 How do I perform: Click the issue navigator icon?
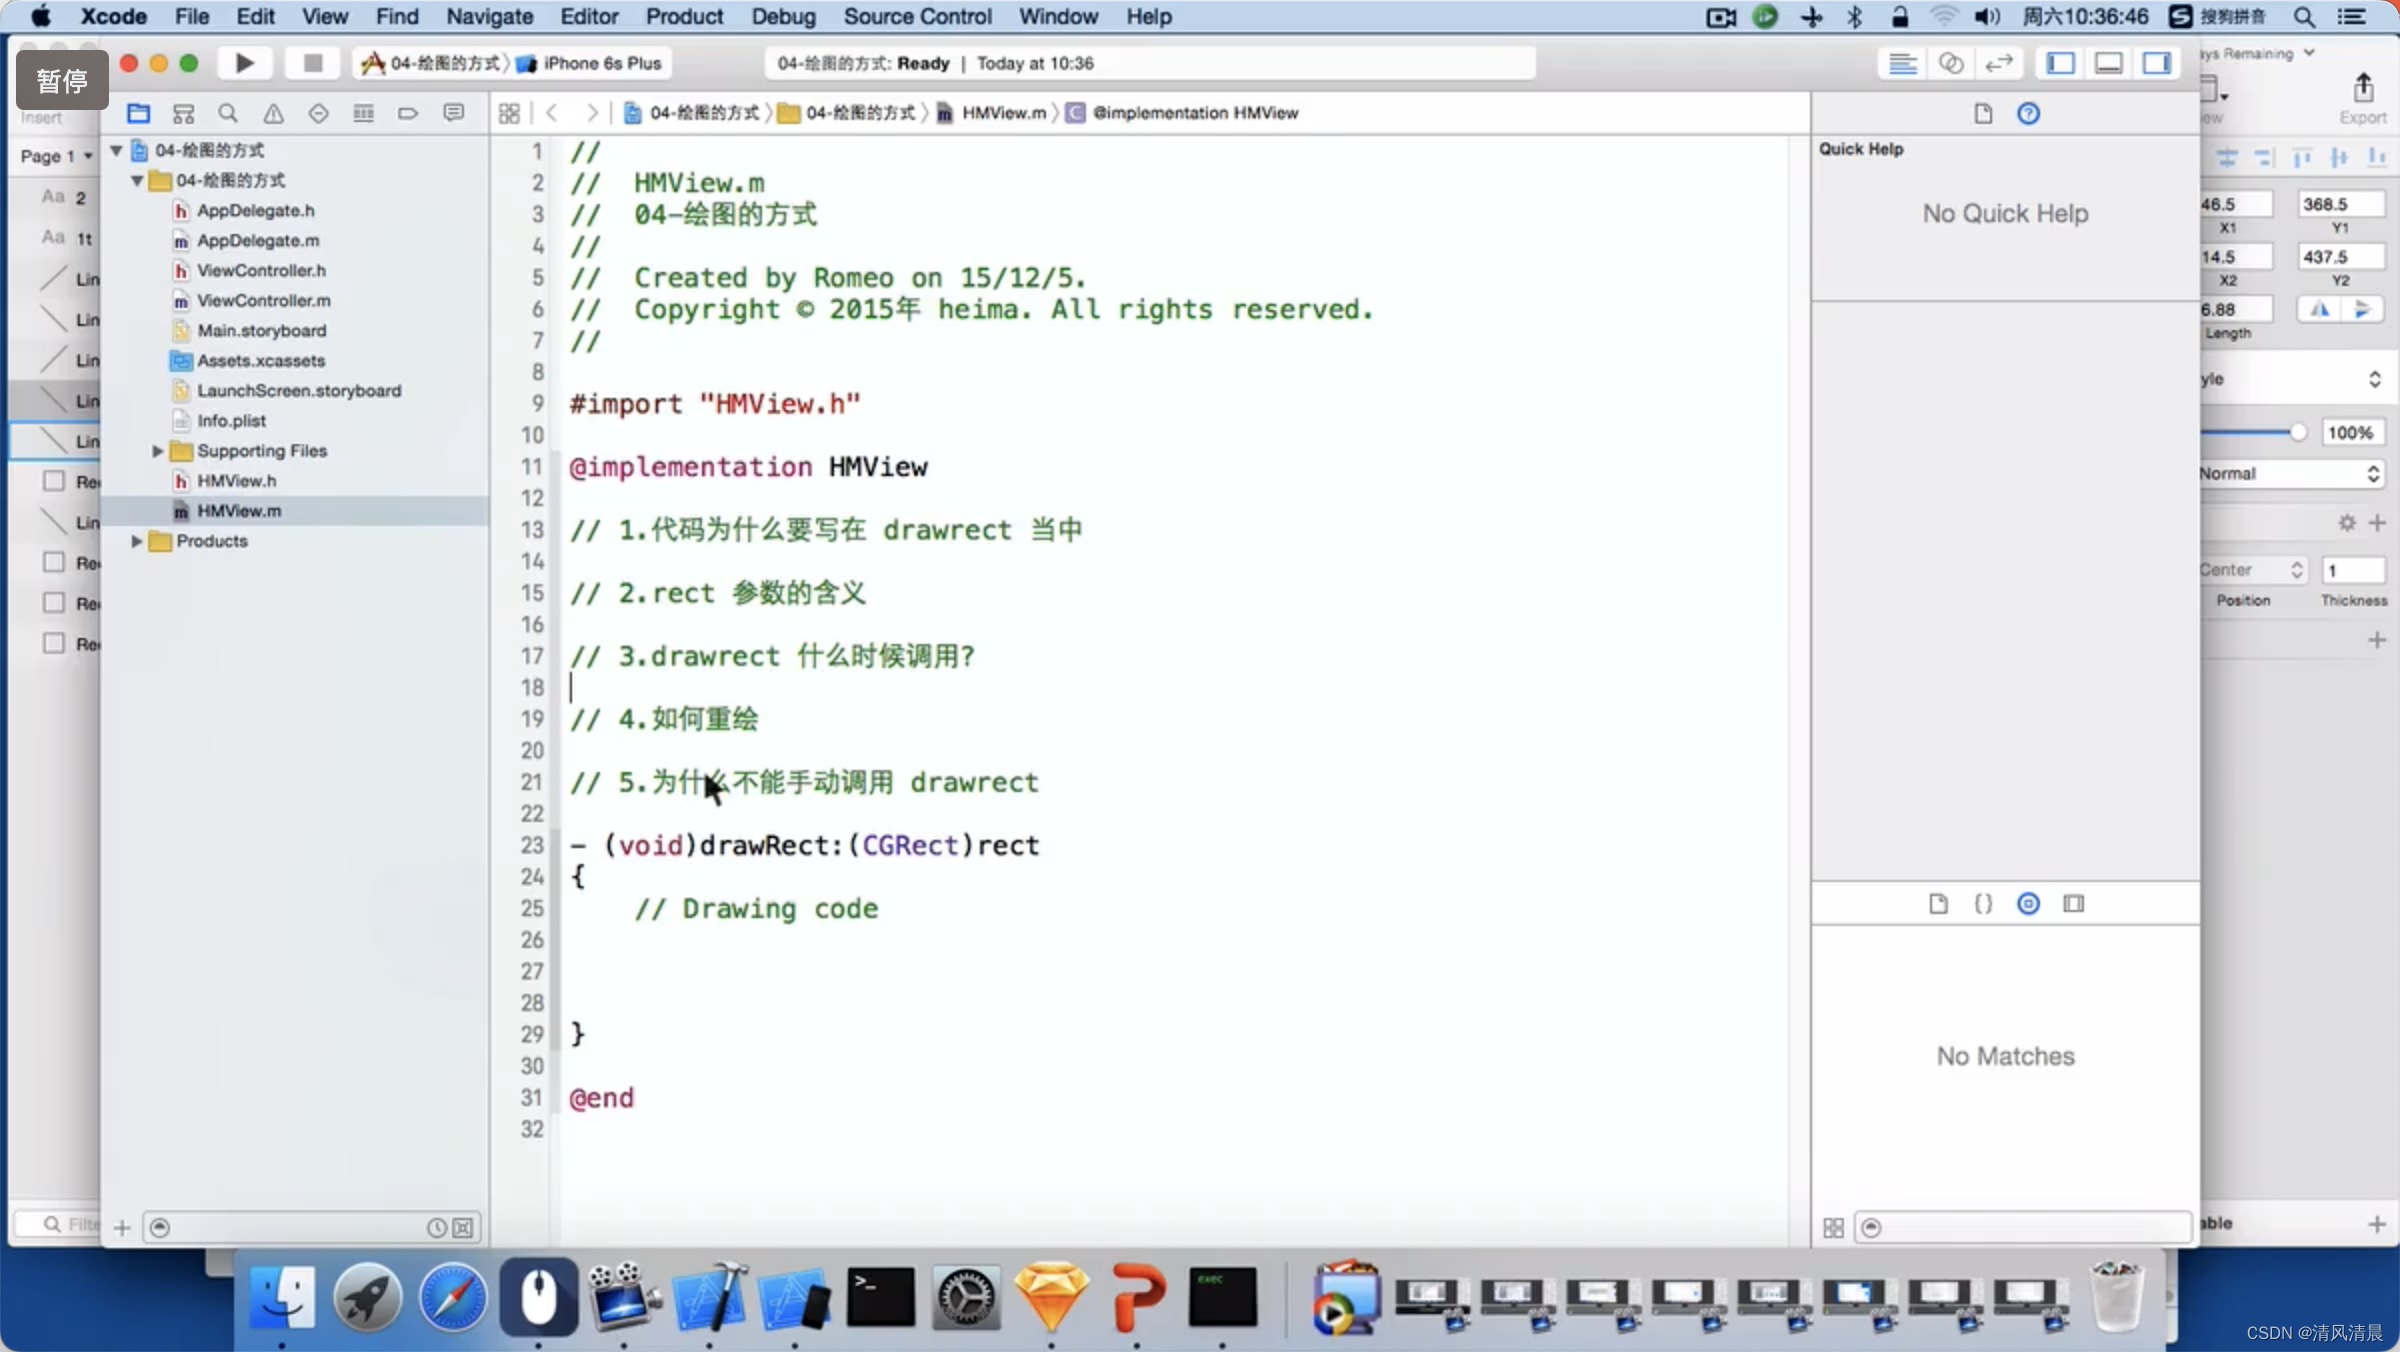[x=274, y=112]
